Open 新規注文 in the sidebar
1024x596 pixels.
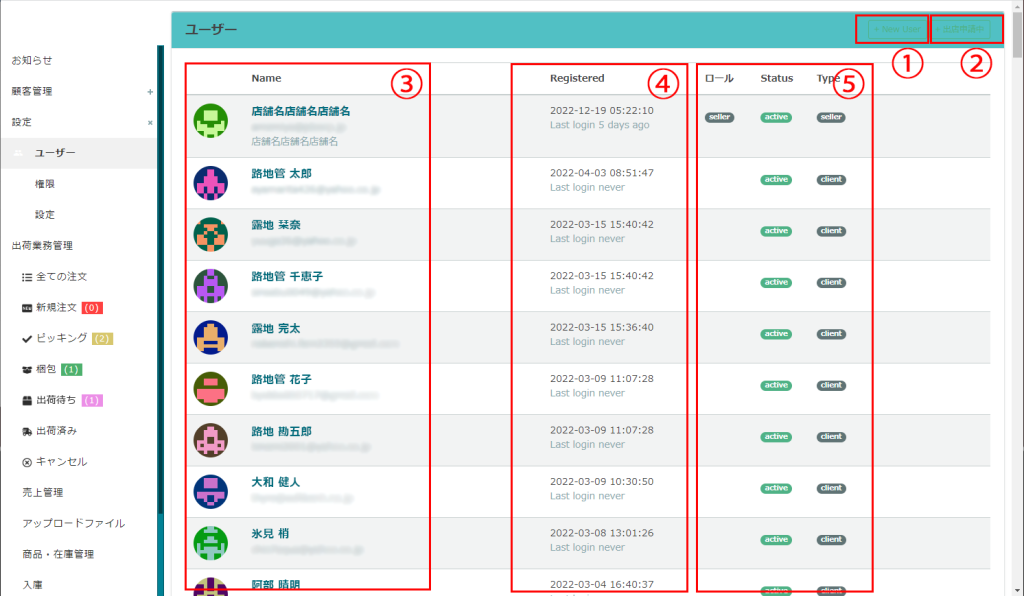point(57,307)
